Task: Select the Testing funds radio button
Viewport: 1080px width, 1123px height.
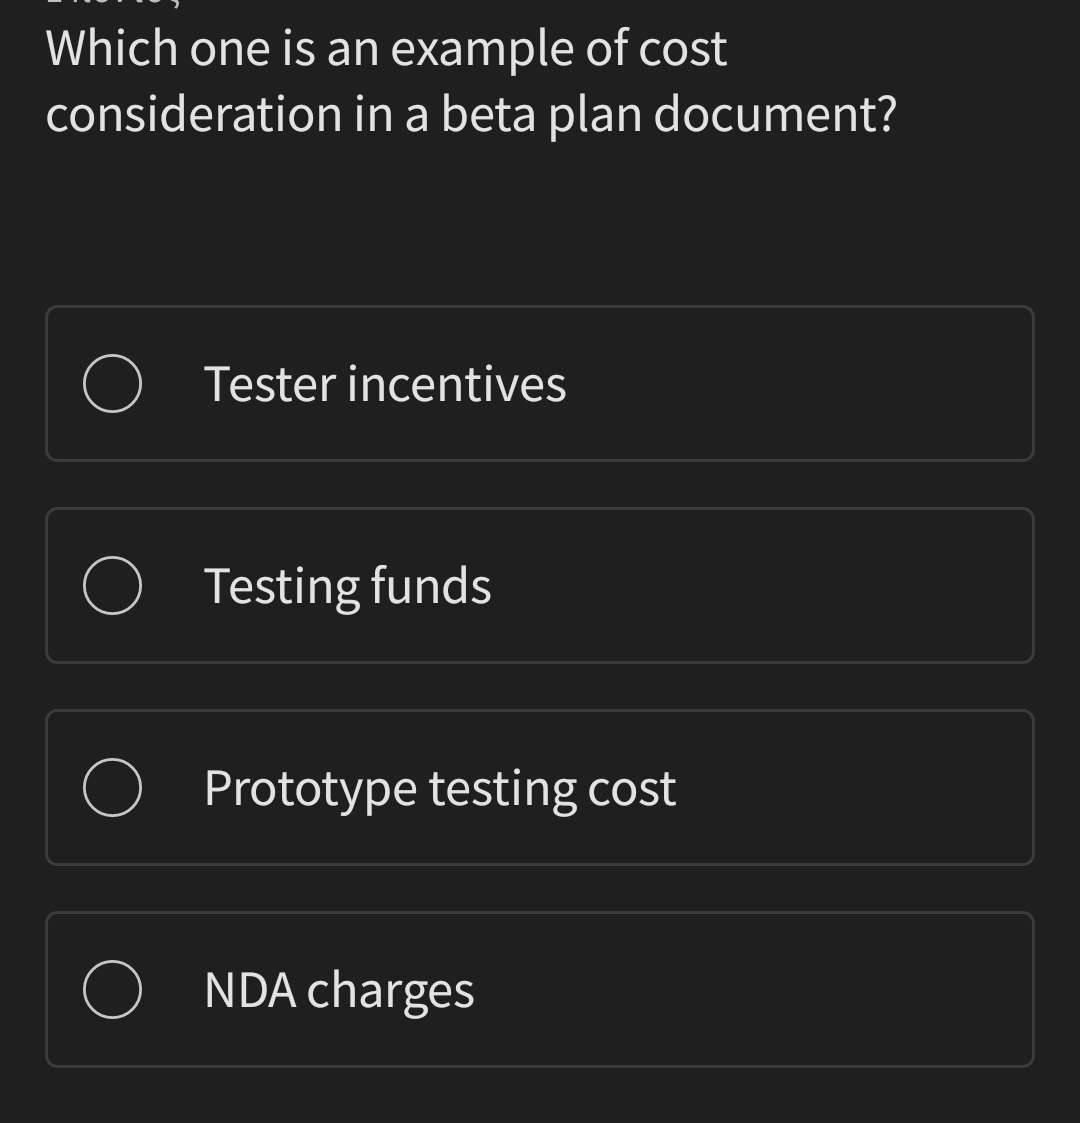Action: (111, 585)
